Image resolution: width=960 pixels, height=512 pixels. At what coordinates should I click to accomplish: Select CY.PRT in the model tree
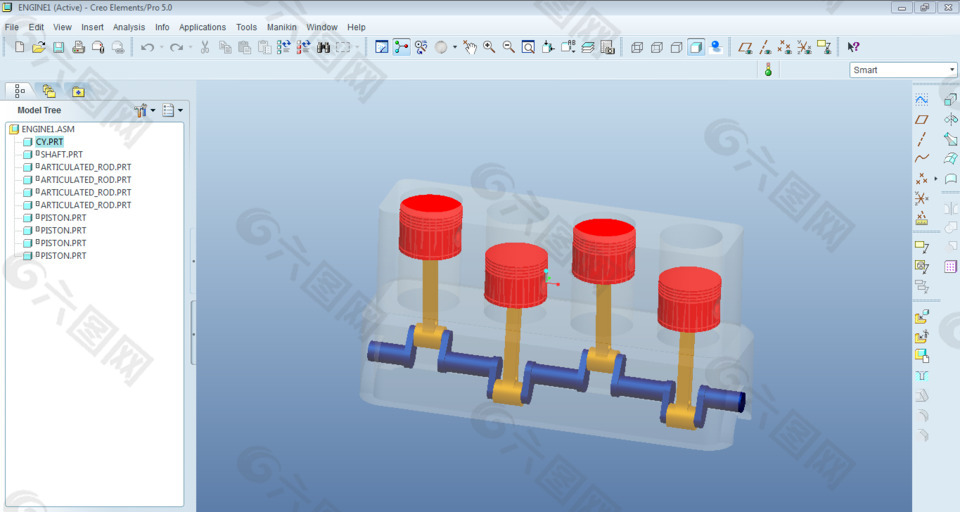pos(49,142)
